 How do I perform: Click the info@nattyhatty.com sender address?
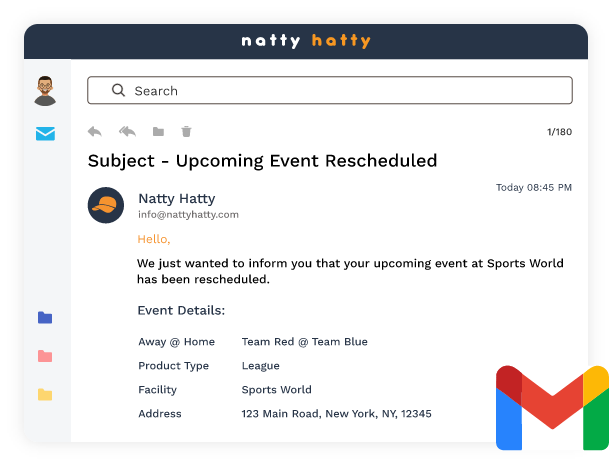(x=188, y=214)
